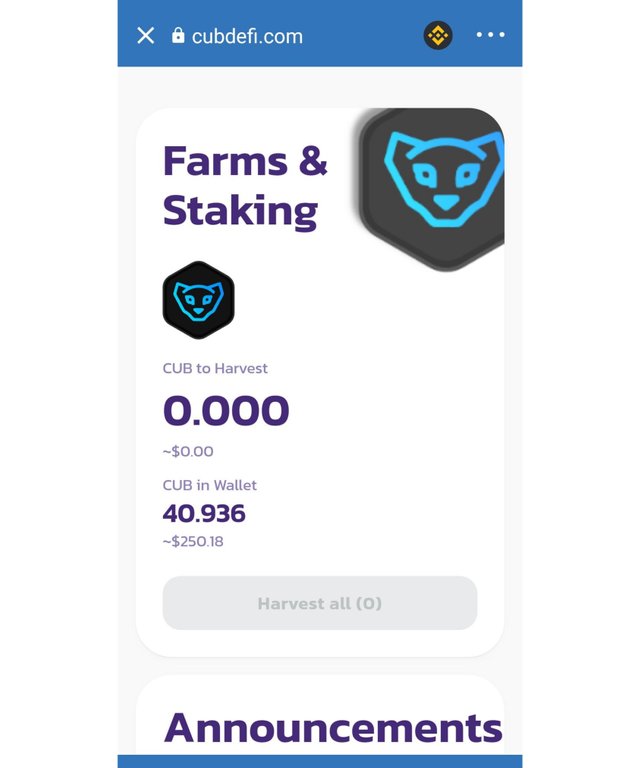Select the cubdefi.com address text
640x768 pixels.
pos(247,36)
